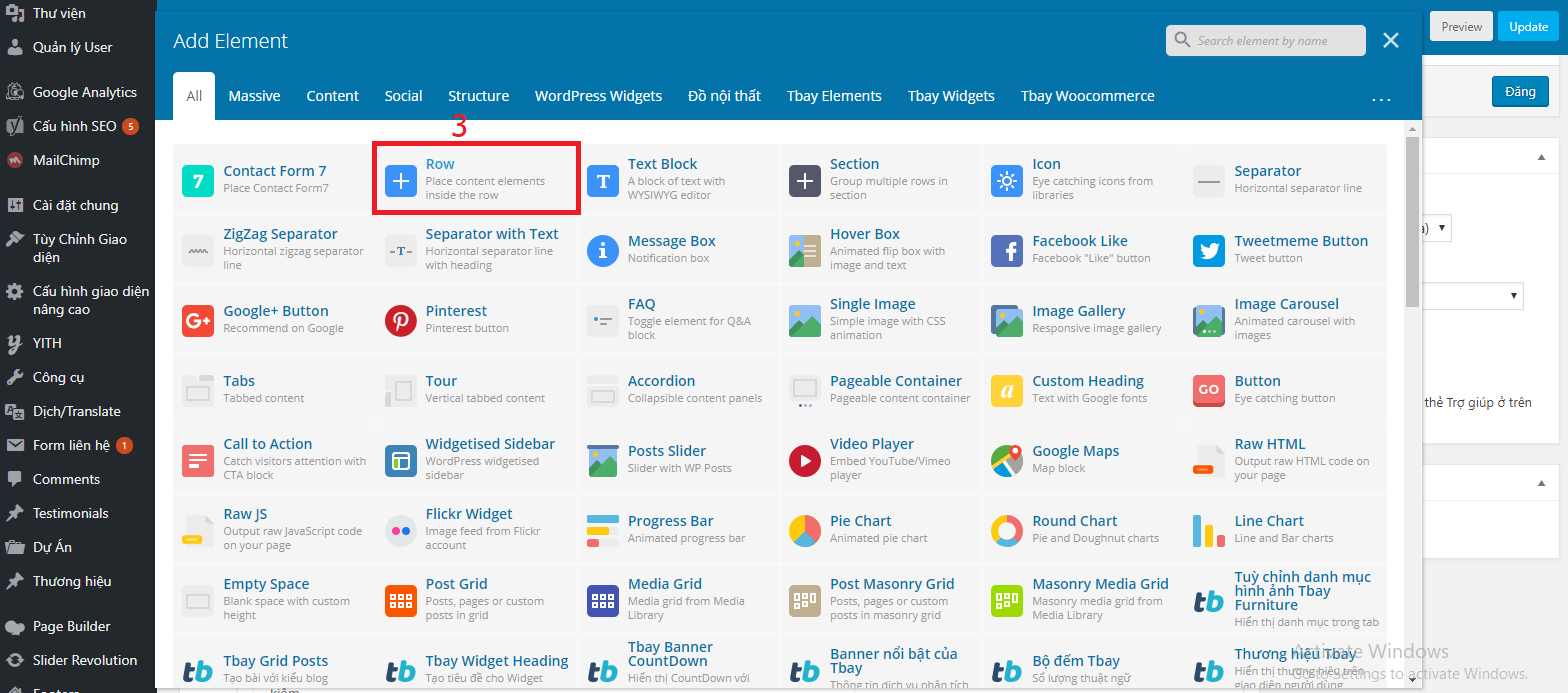1568x693 pixels.
Task: Click the Masonry Media Grid icon
Action: click(x=1007, y=601)
